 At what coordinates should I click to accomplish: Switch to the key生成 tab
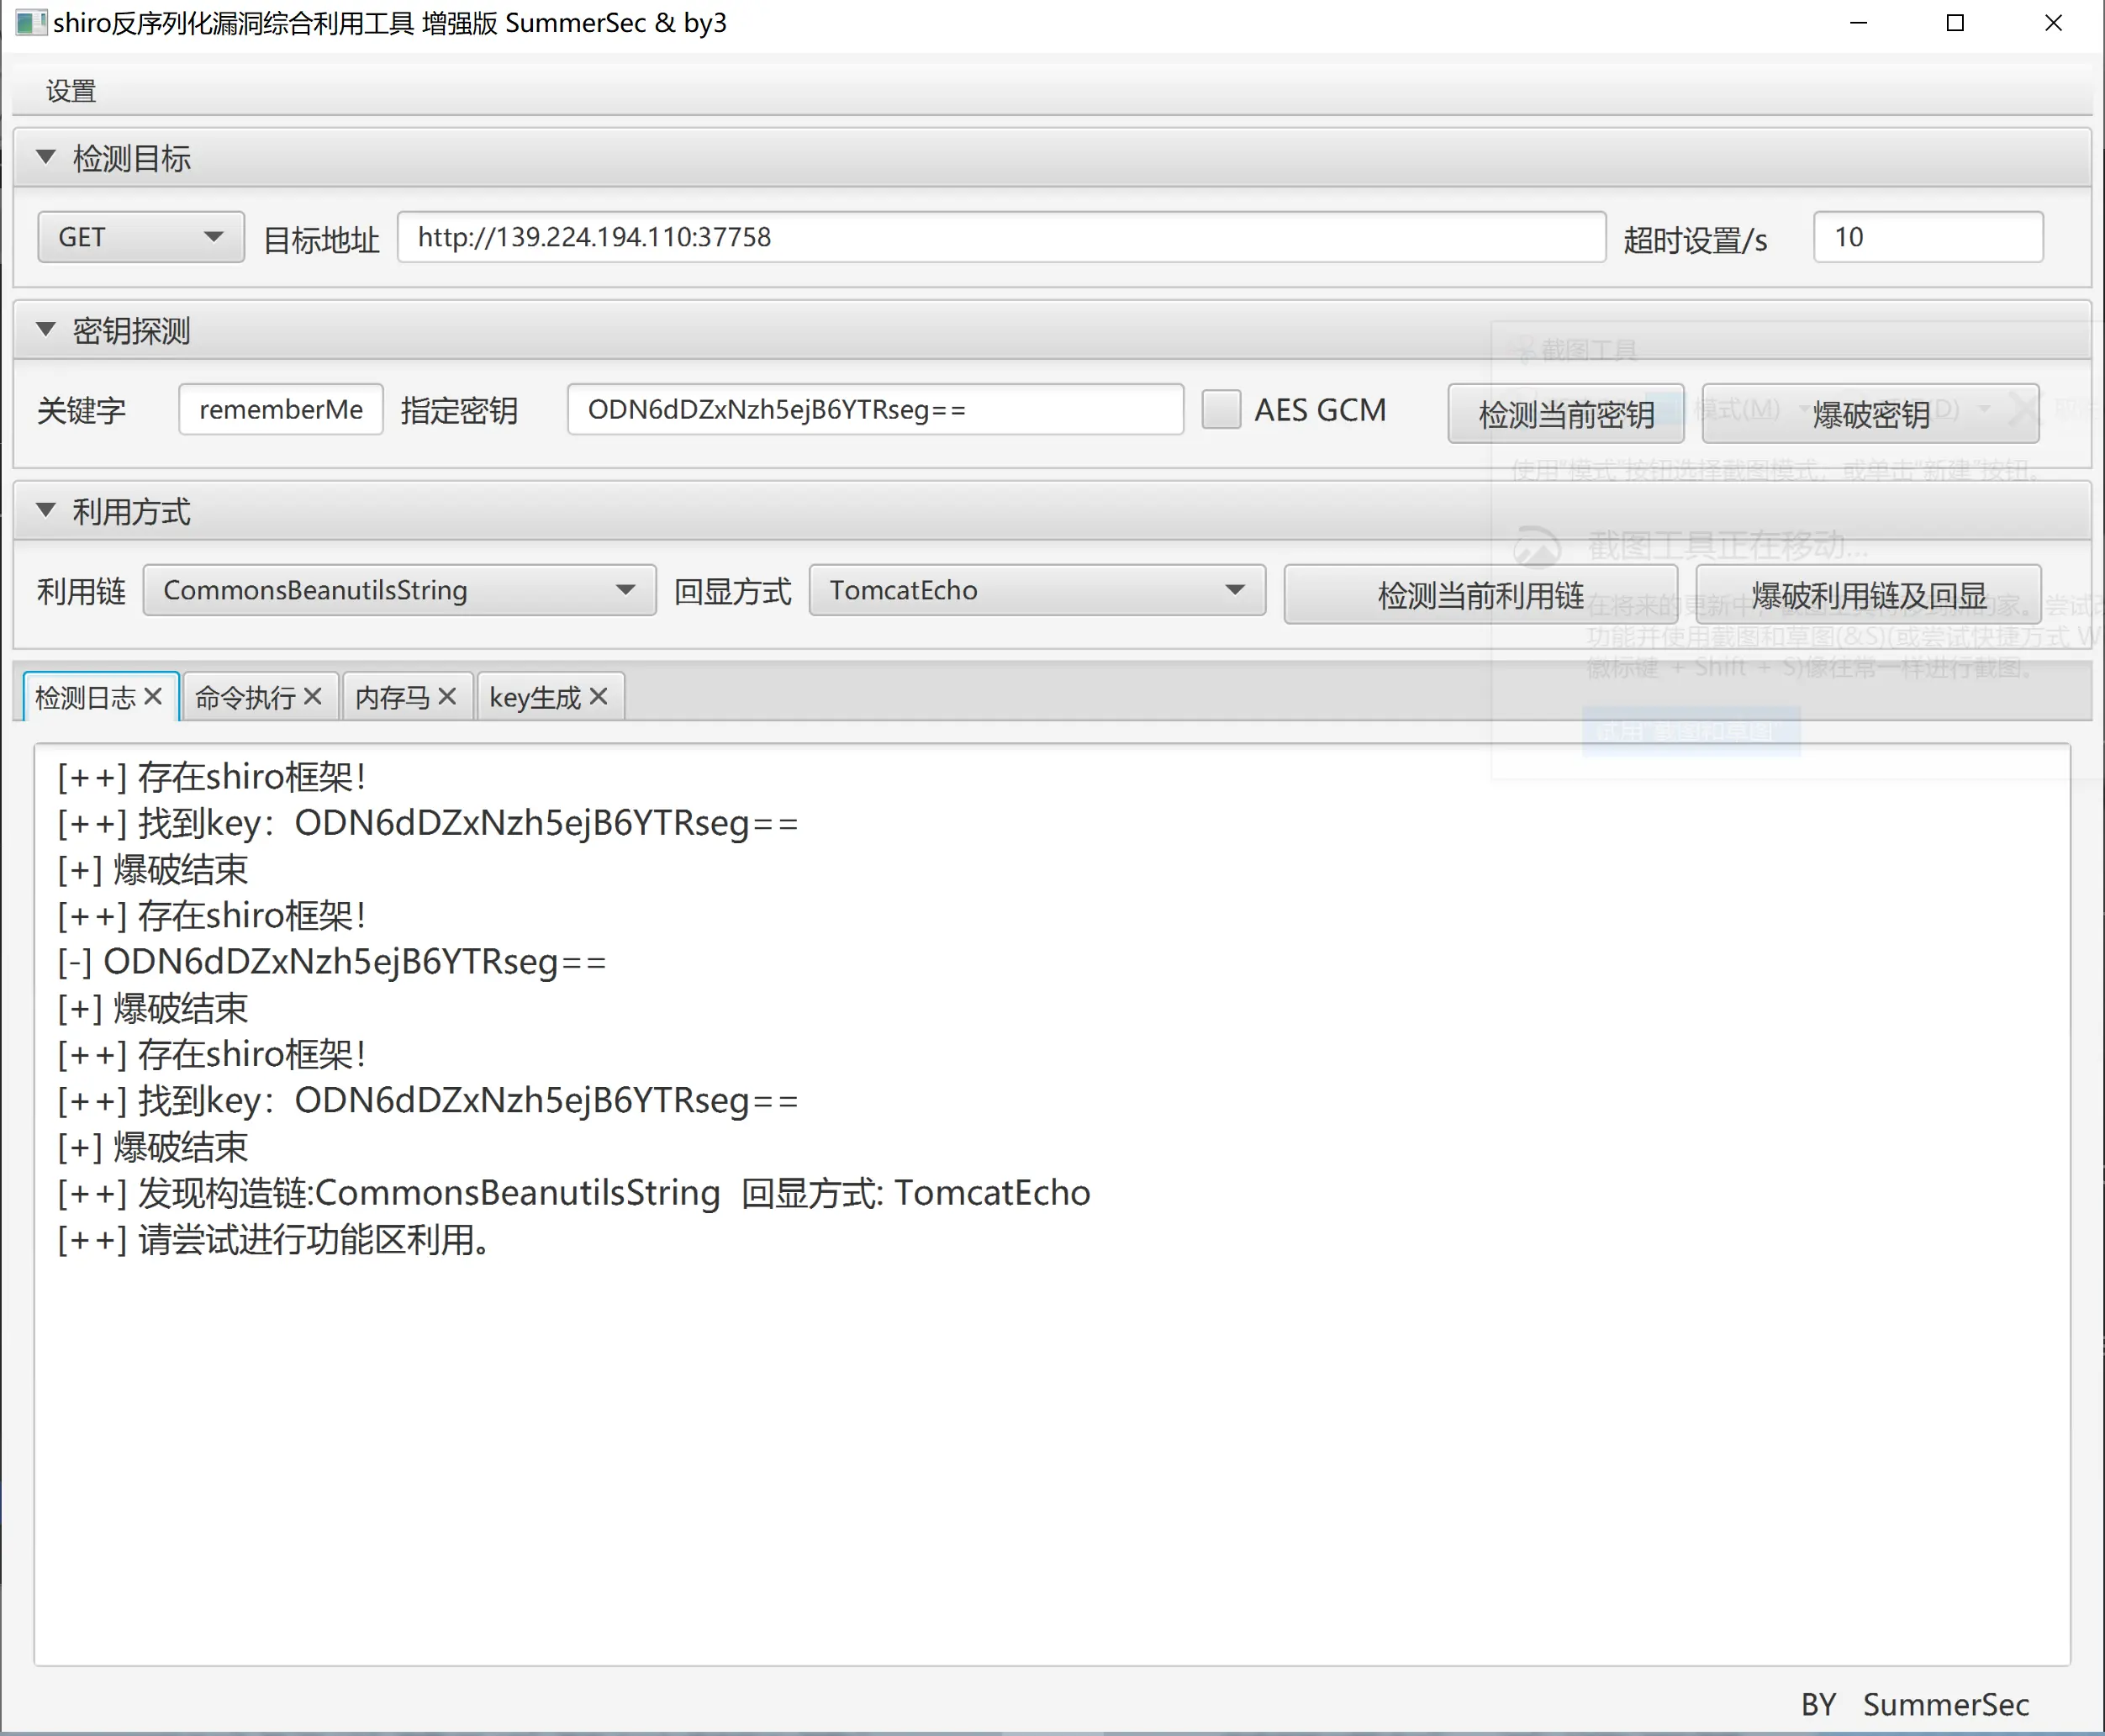[x=535, y=697]
